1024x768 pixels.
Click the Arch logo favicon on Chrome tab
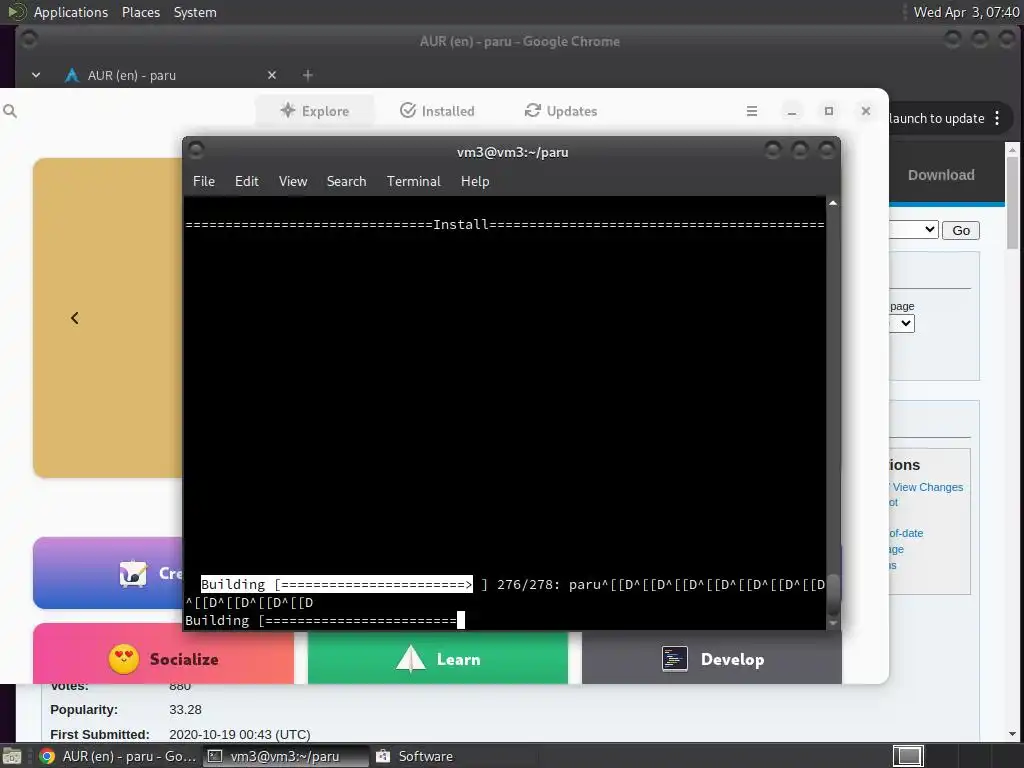pyautogui.click(x=72, y=75)
